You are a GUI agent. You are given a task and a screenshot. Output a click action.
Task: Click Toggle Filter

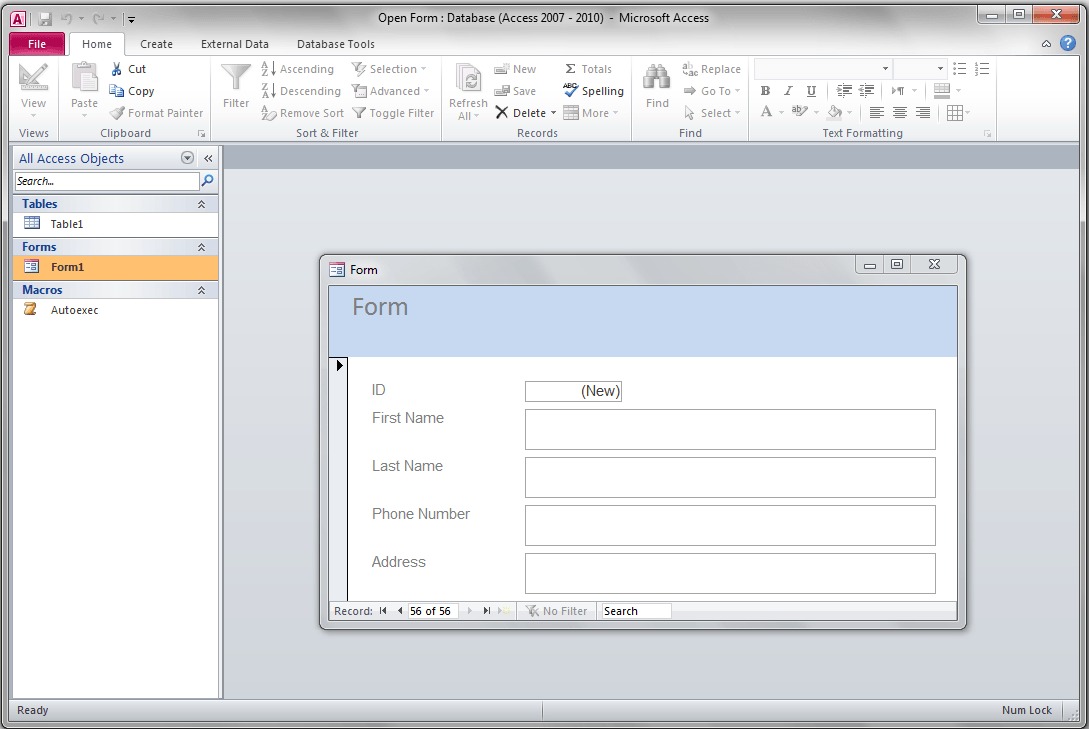click(x=393, y=113)
